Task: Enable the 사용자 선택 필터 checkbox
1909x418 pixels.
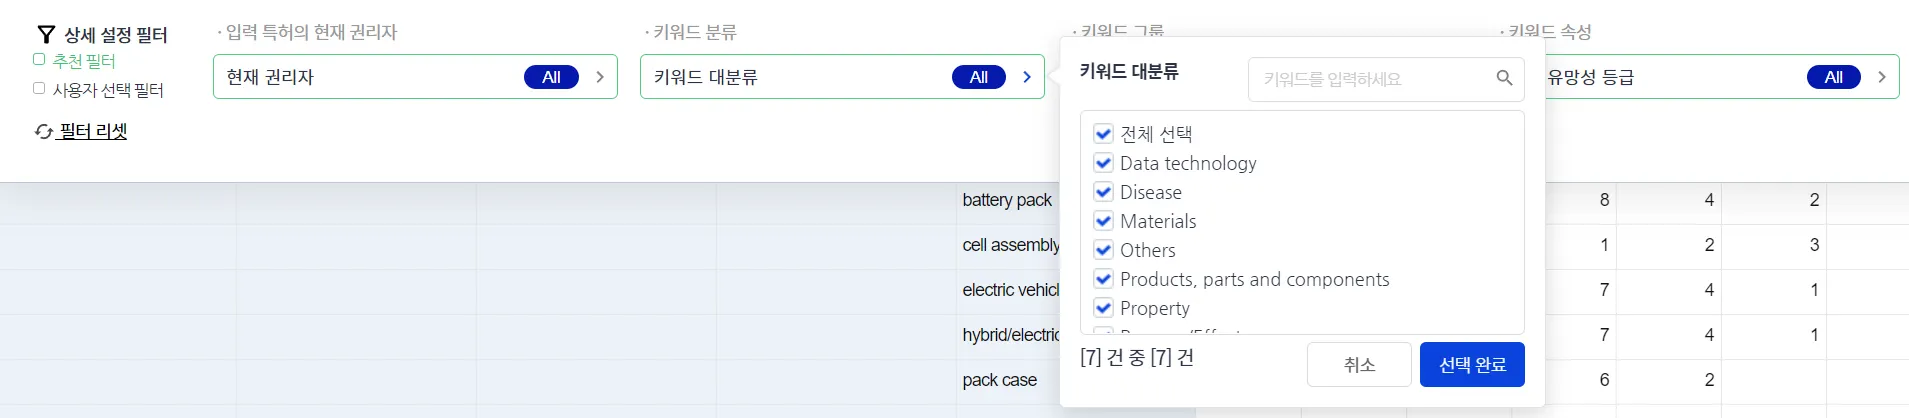Action: pyautogui.click(x=39, y=89)
